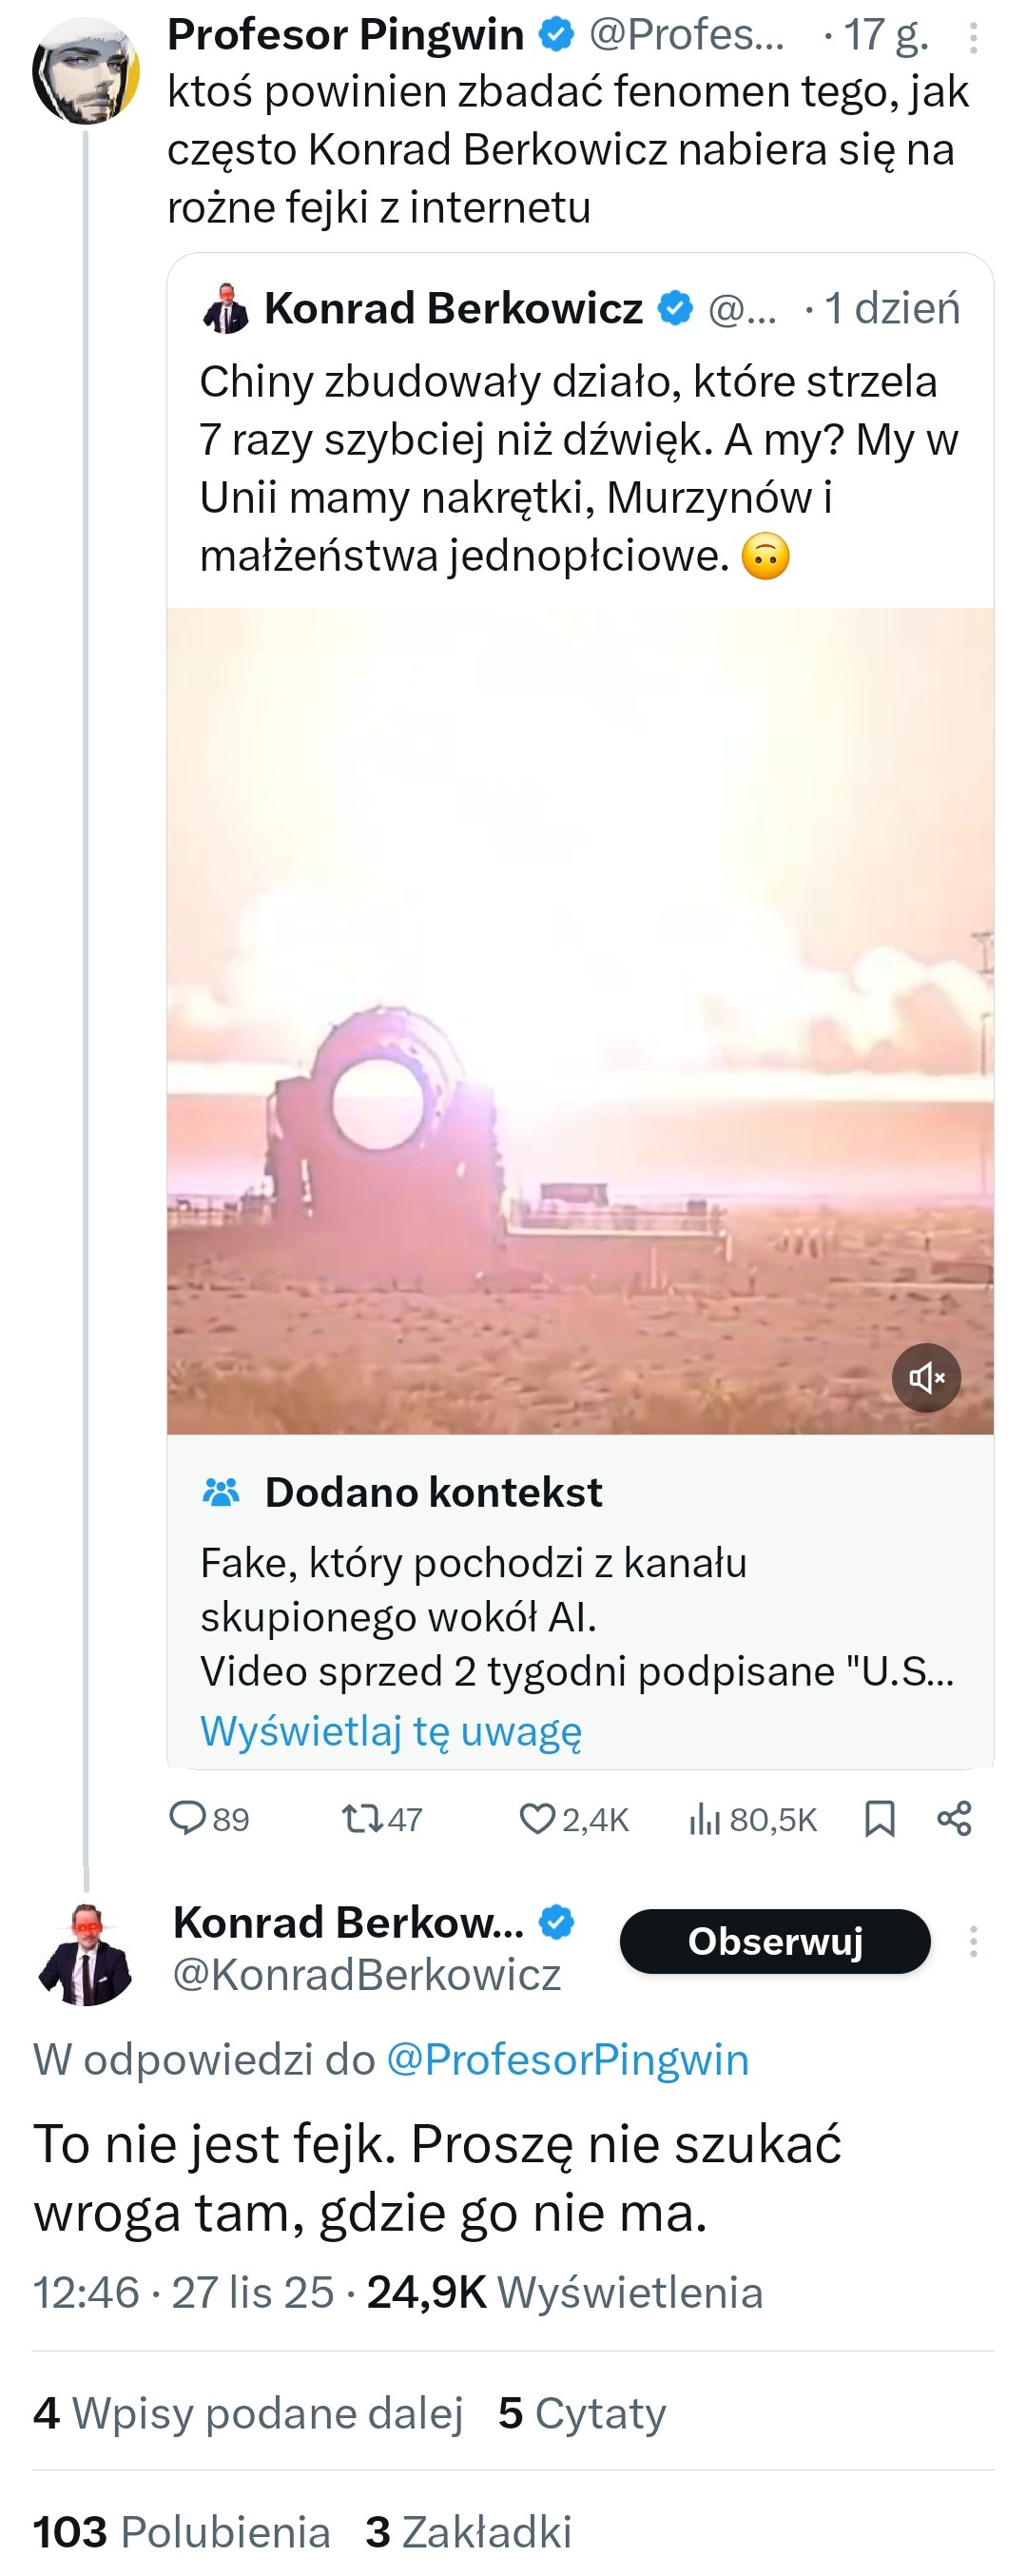Play the quoted cannon video
This screenshot has height=2576, width=1027.
580,1020
